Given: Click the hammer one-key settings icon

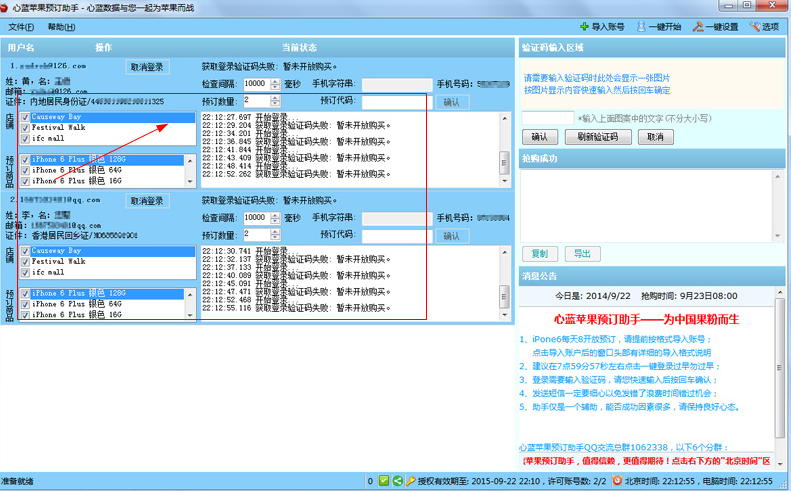Looking at the screenshot, I should [698, 27].
